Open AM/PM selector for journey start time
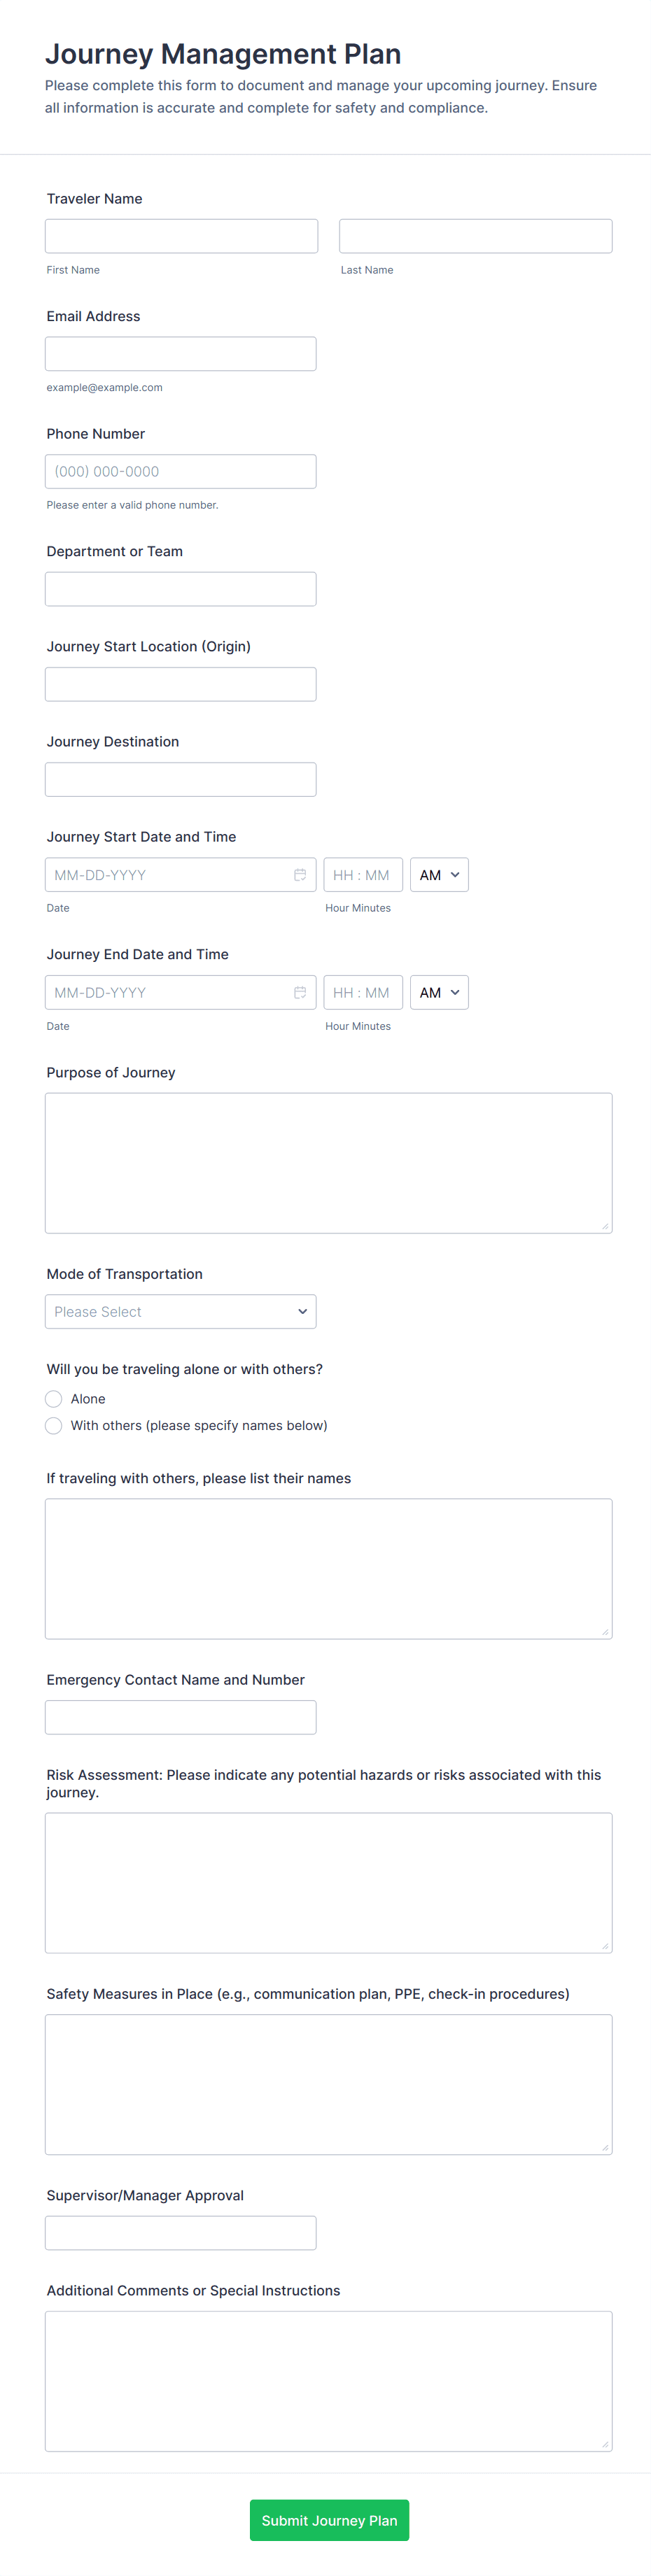 [439, 875]
